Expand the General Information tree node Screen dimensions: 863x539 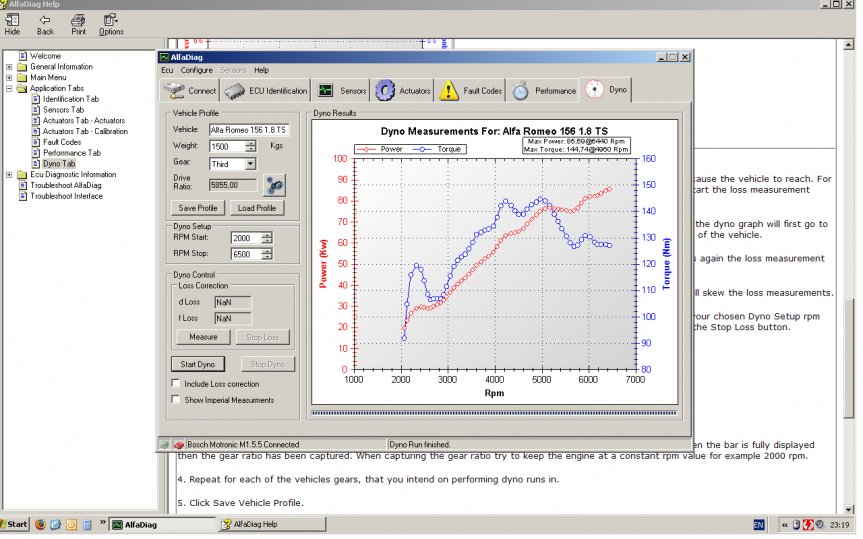9,67
